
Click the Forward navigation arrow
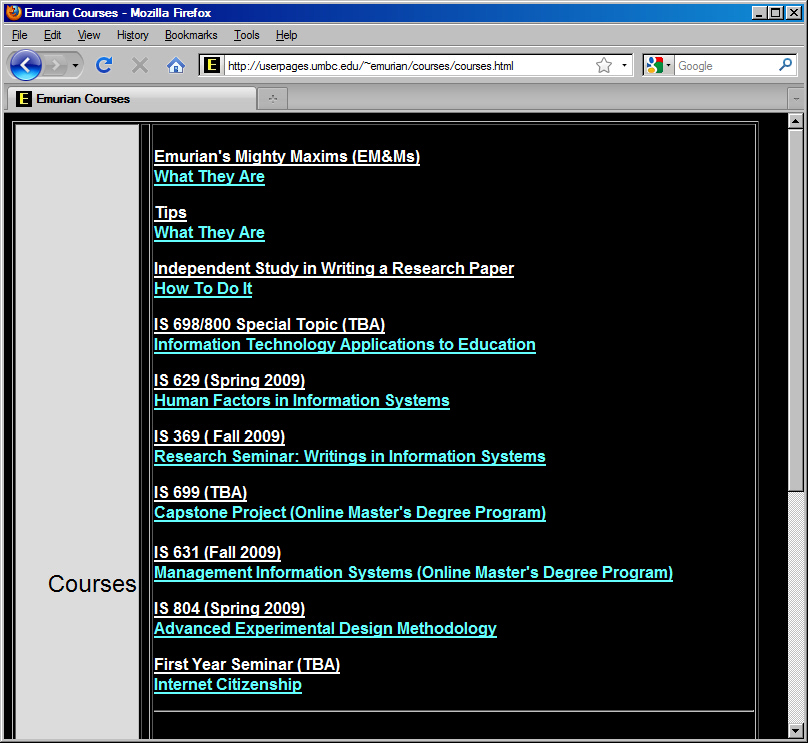point(56,65)
